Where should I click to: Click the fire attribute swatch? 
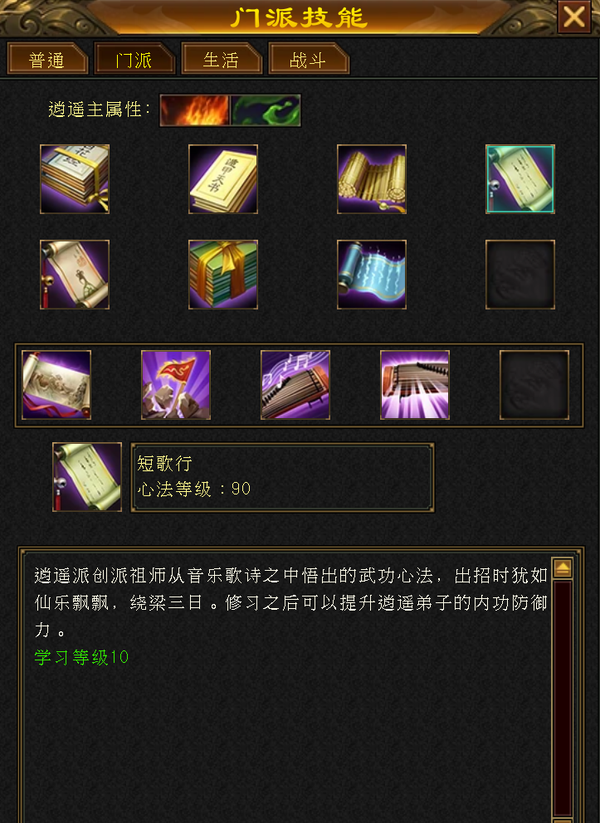click(195, 110)
